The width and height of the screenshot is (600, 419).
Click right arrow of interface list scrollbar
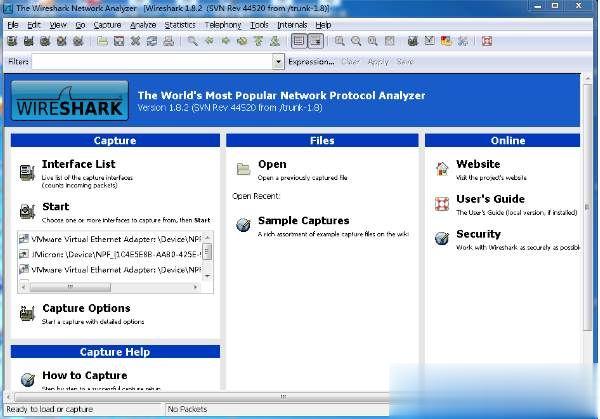pos(196,287)
